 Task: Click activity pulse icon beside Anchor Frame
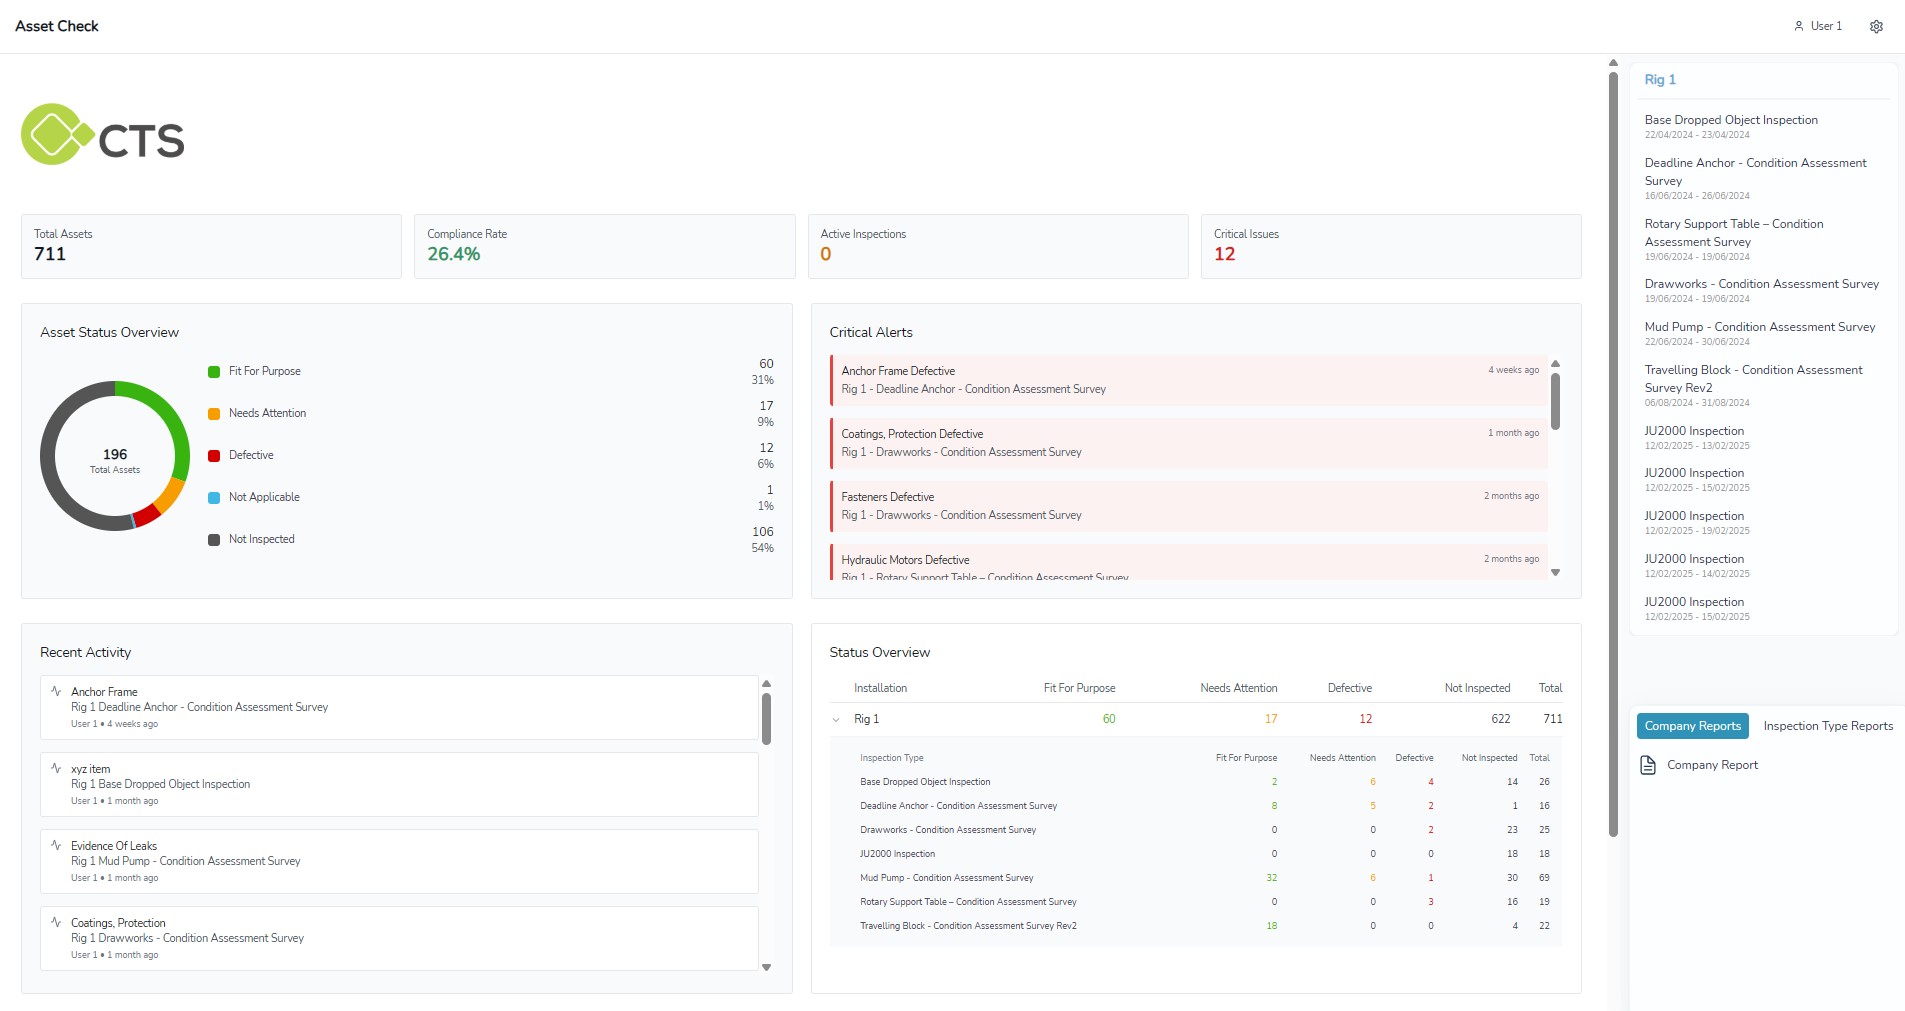[x=56, y=691]
